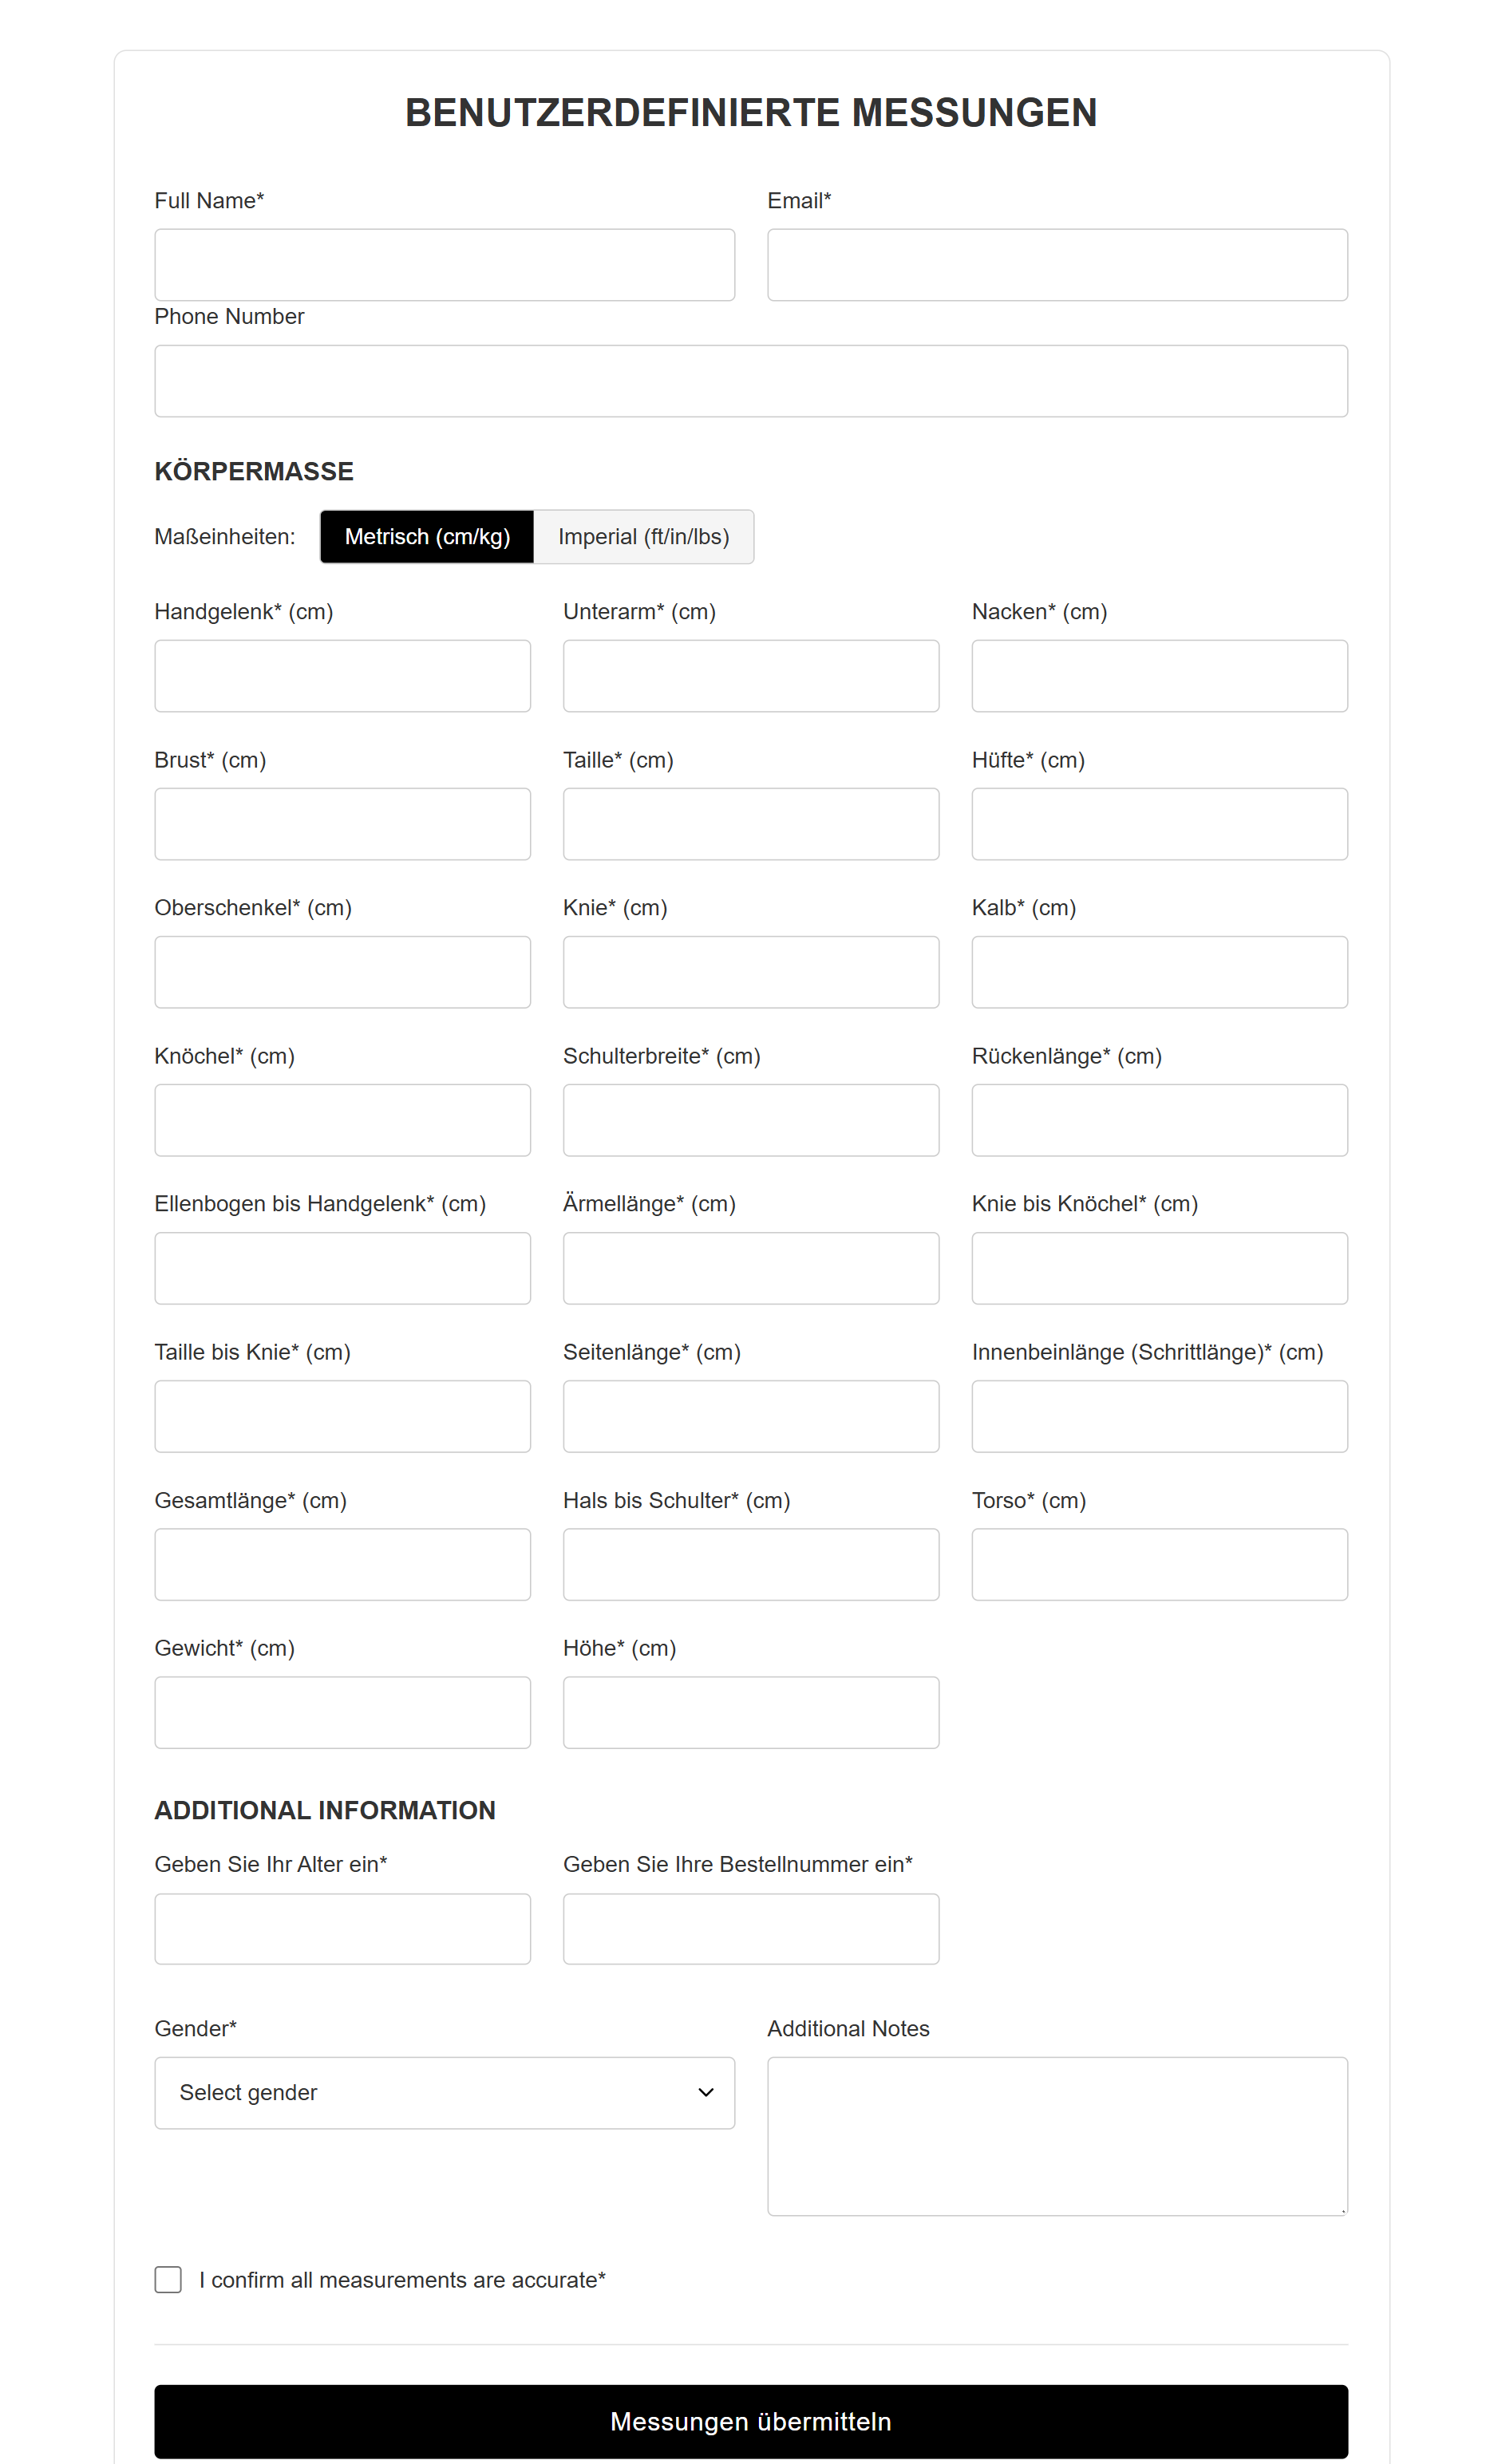Click the Ärmellänge (cm) input box
Screen dimensions: 1502x2464
click(x=751, y=1268)
